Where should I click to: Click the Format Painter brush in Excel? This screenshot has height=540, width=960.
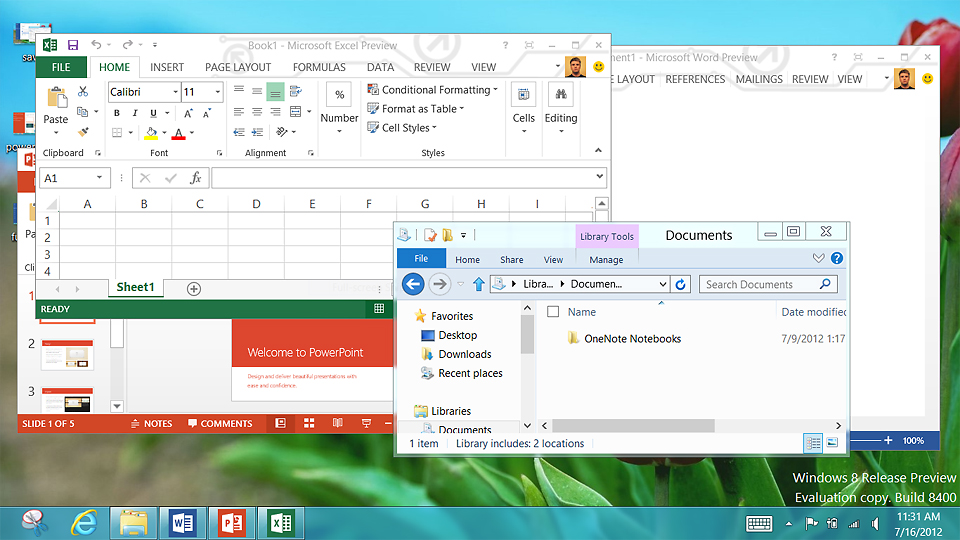pyautogui.click(x=84, y=131)
